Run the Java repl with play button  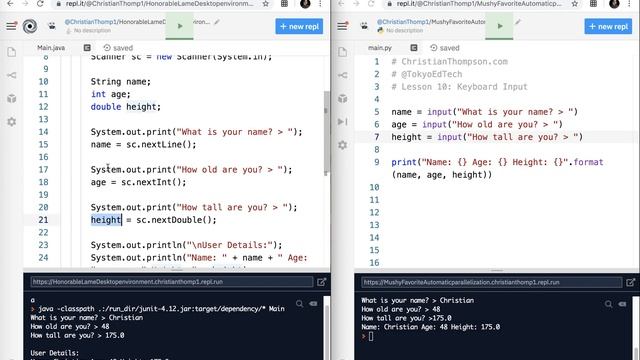(x=180, y=27)
